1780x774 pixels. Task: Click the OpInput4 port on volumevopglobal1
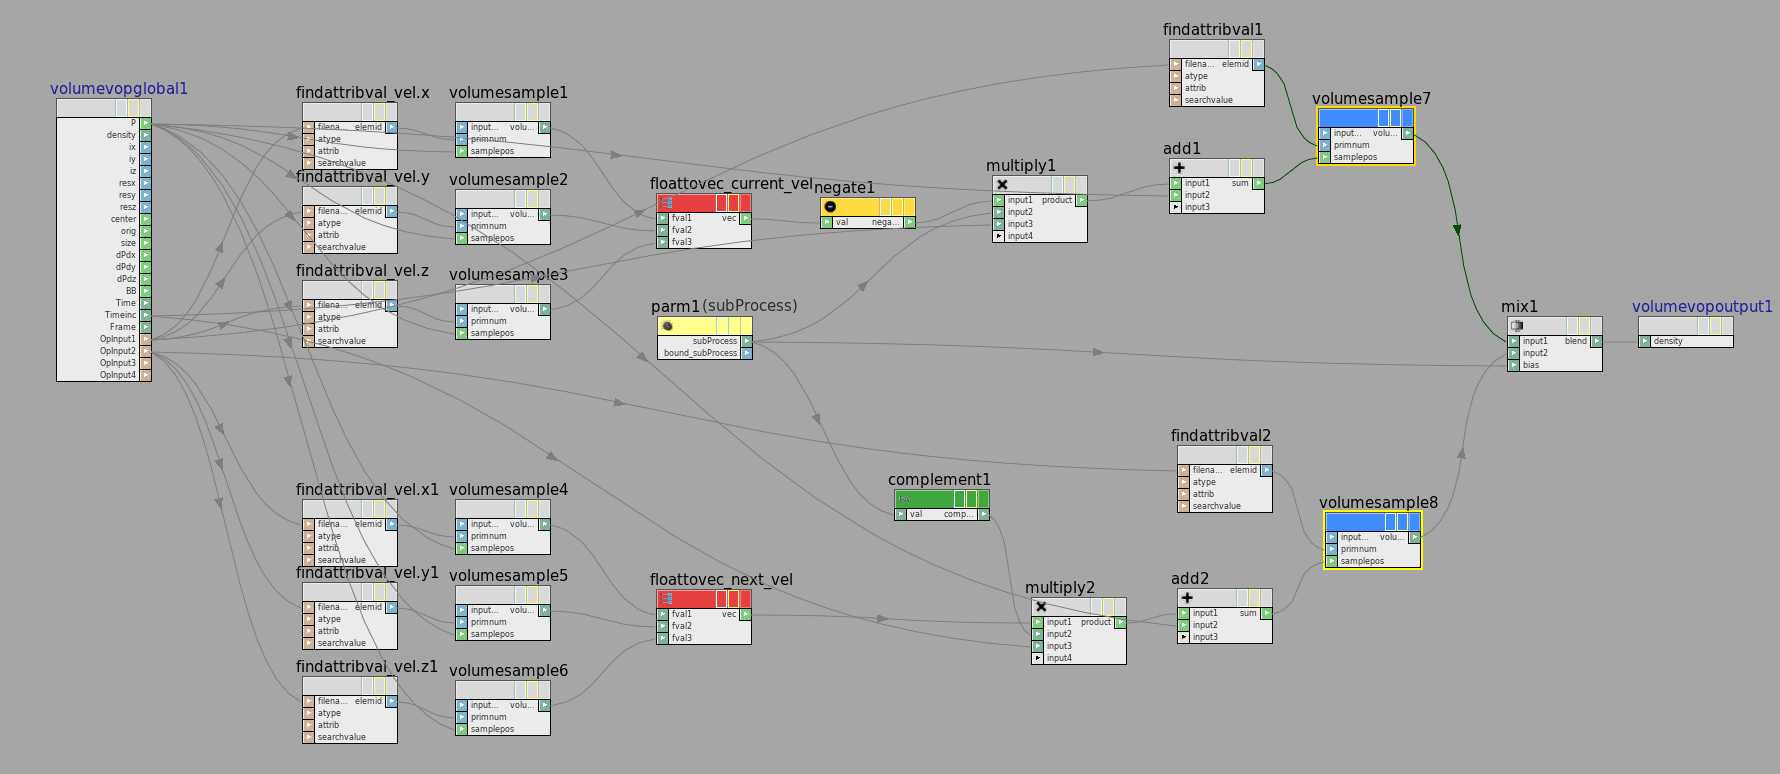click(146, 375)
